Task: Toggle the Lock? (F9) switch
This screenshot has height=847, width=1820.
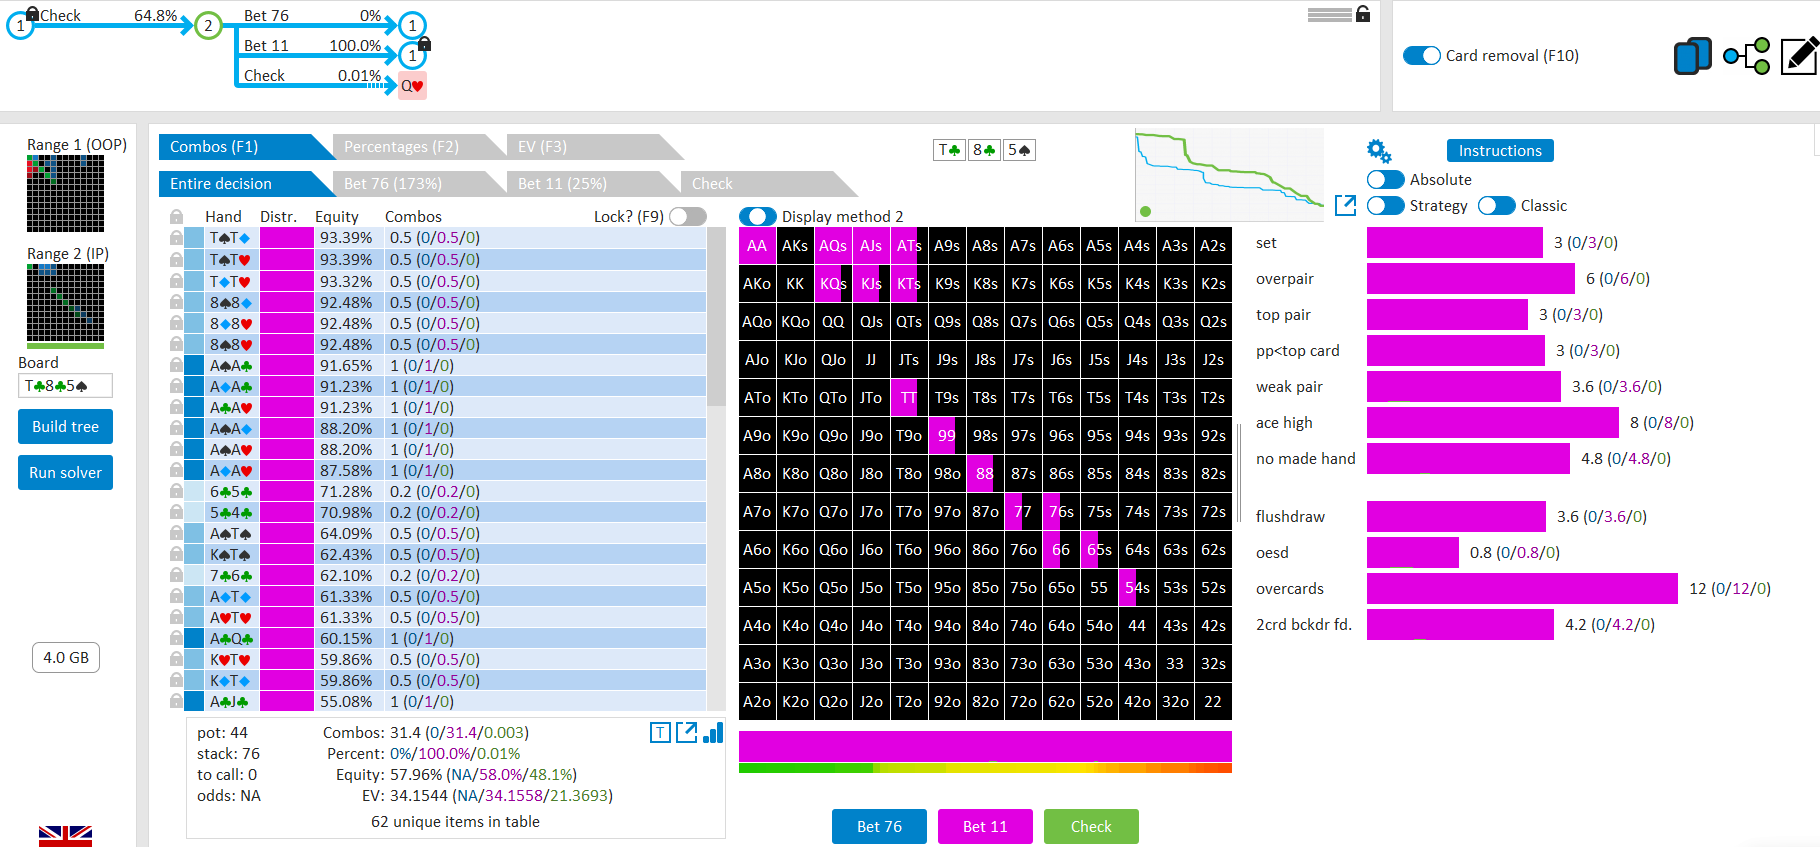Action: pyautogui.click(x=688, y=217)
